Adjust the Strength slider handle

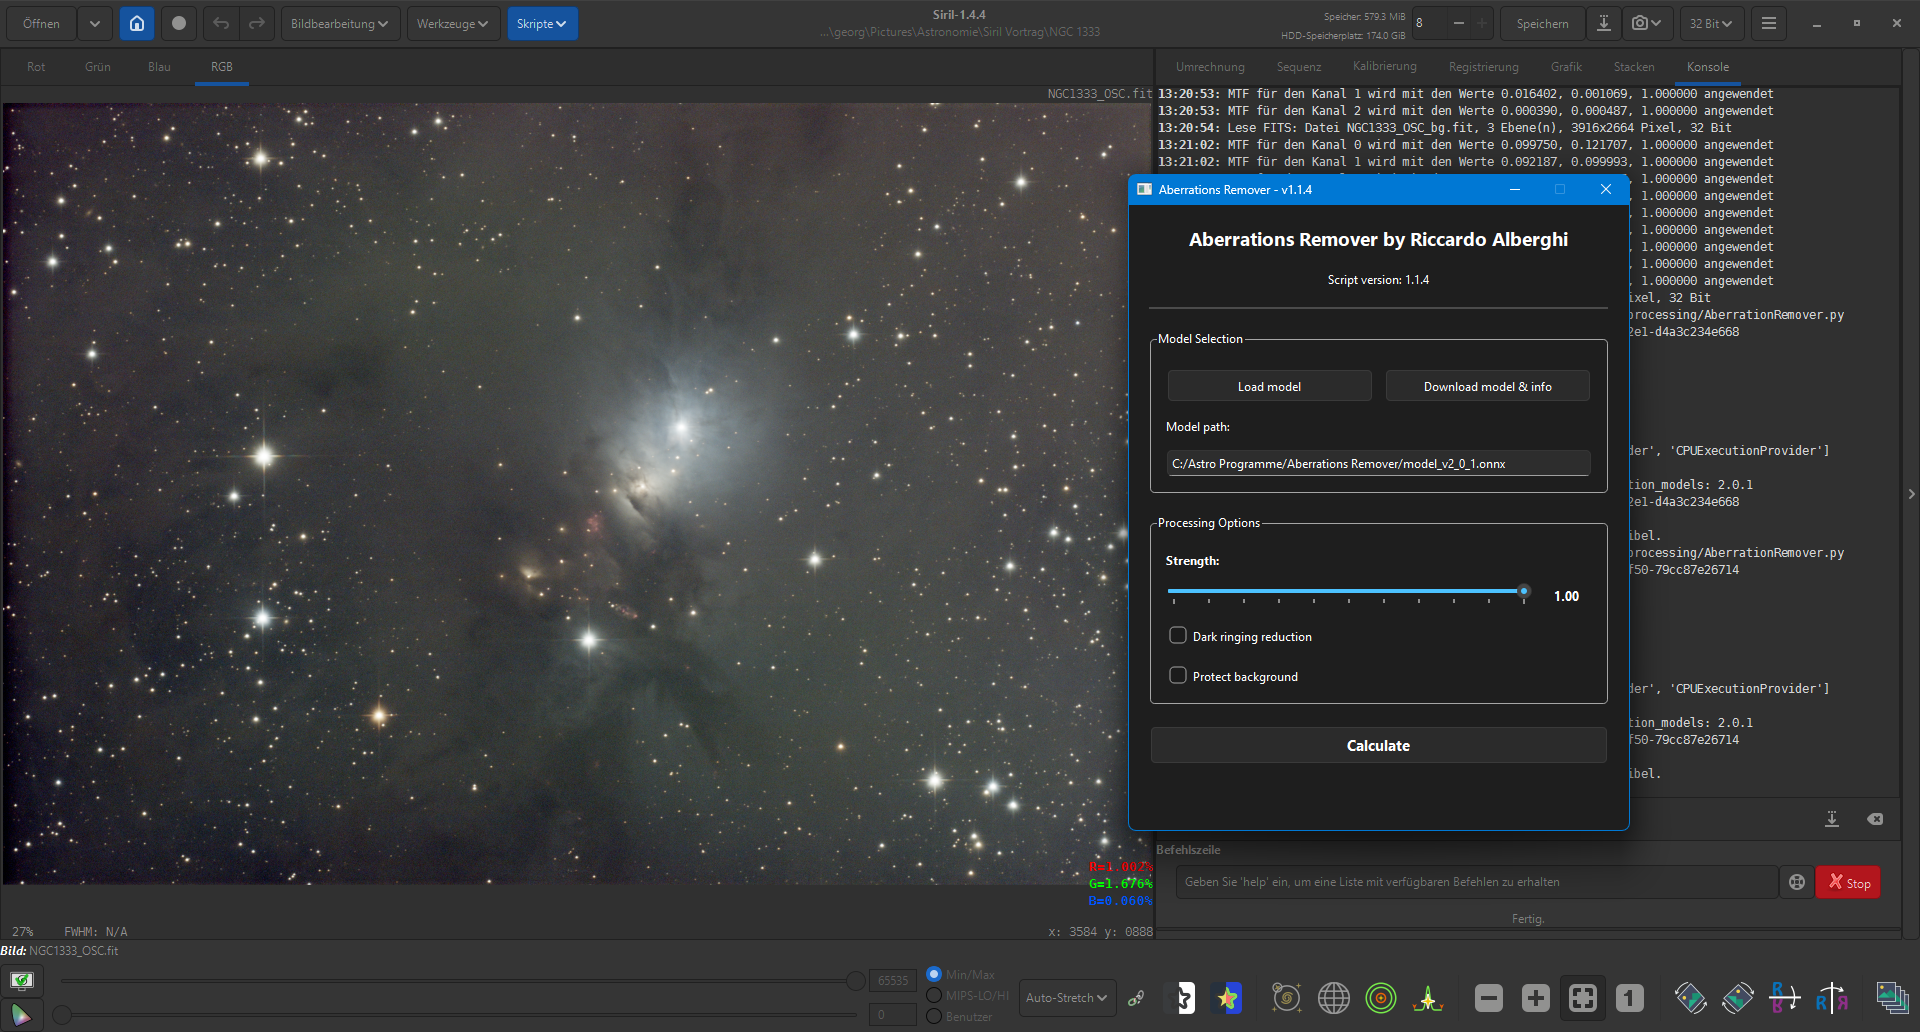click(1523, 591)
